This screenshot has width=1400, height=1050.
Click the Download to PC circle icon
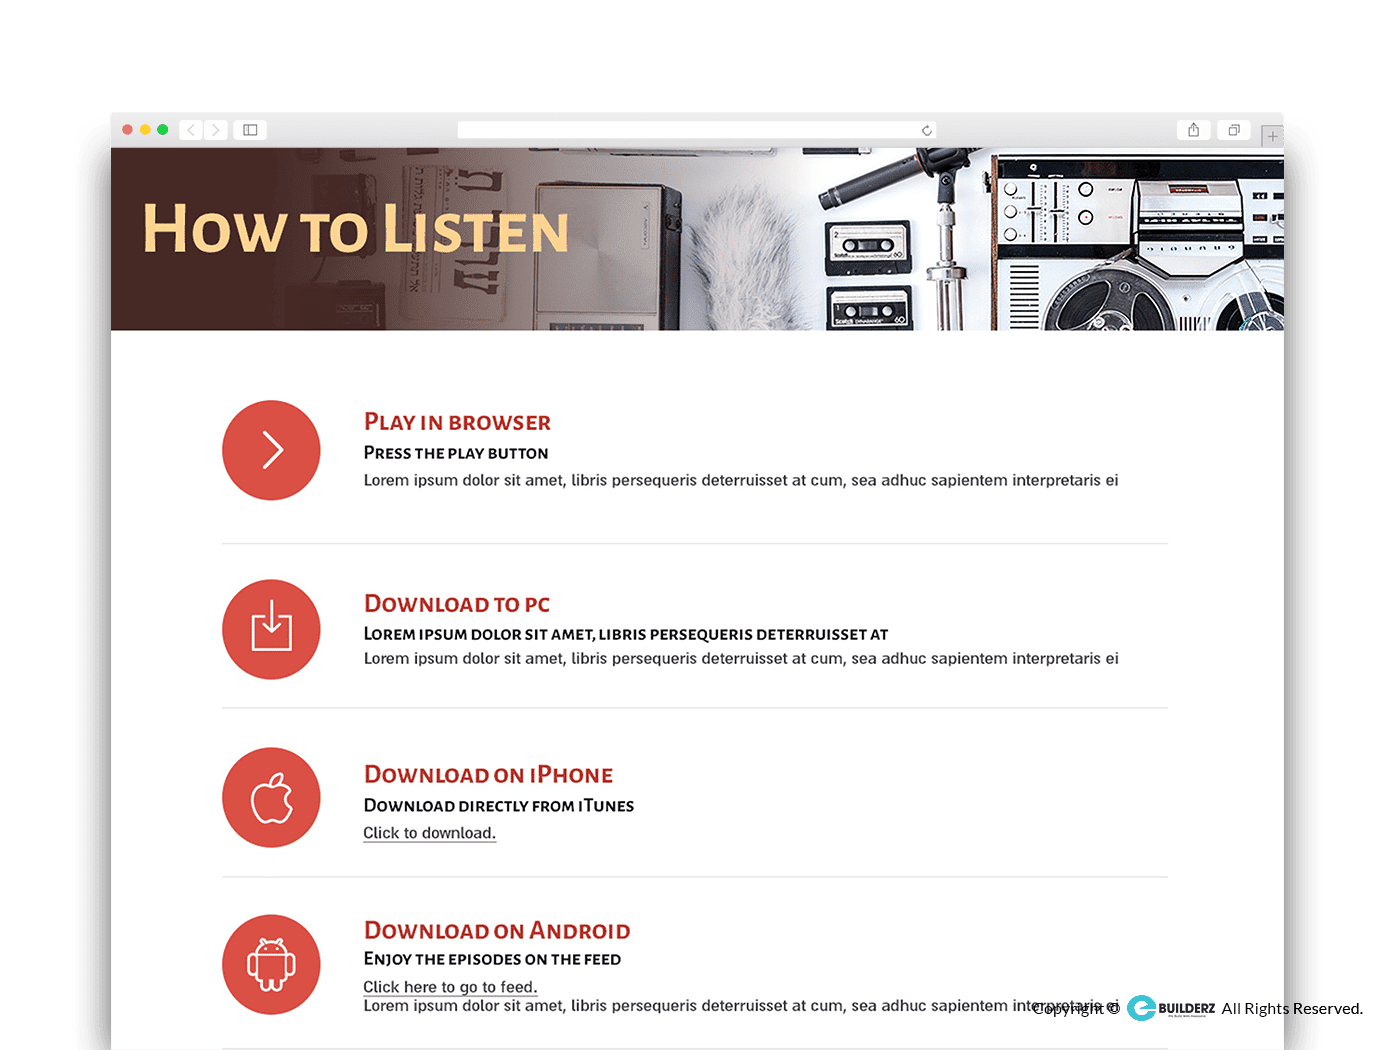[x=271, y=629]
